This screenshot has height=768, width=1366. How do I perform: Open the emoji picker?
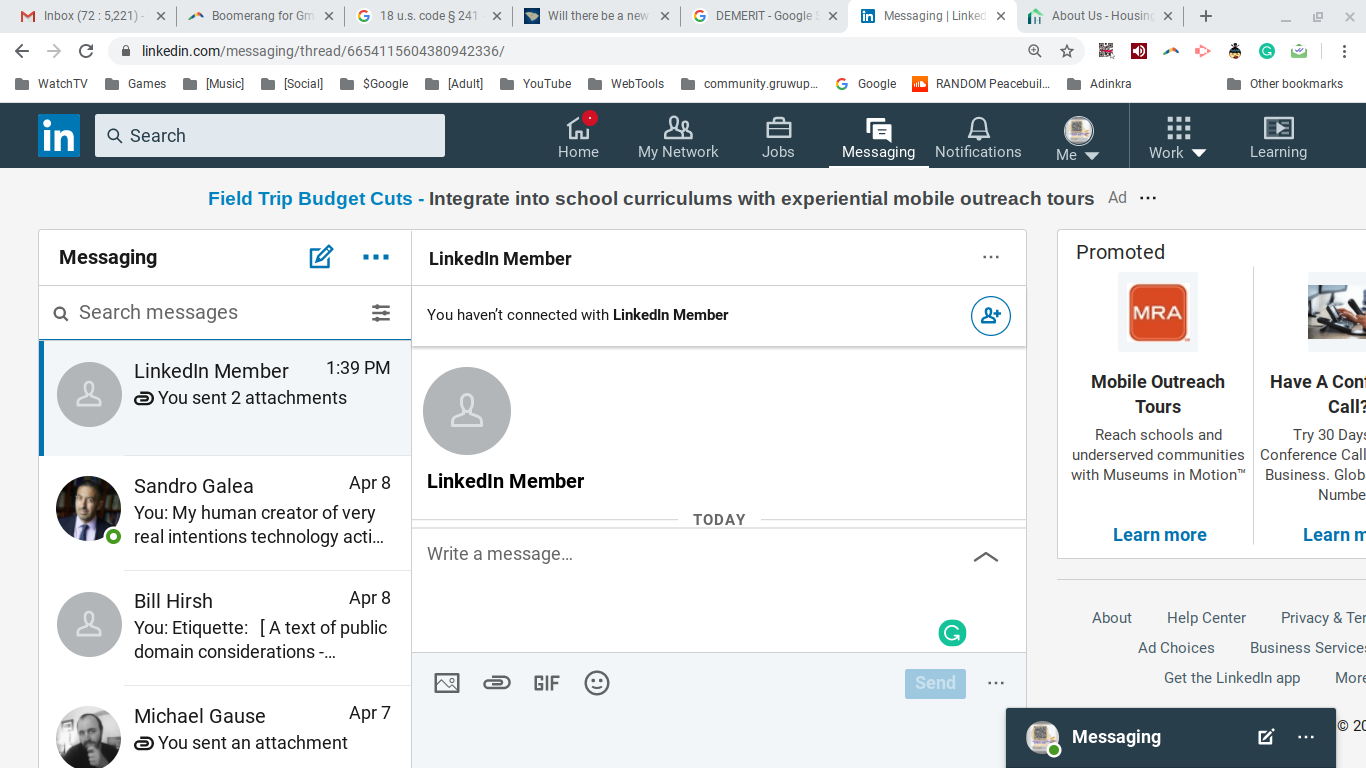tap(597, 683)
